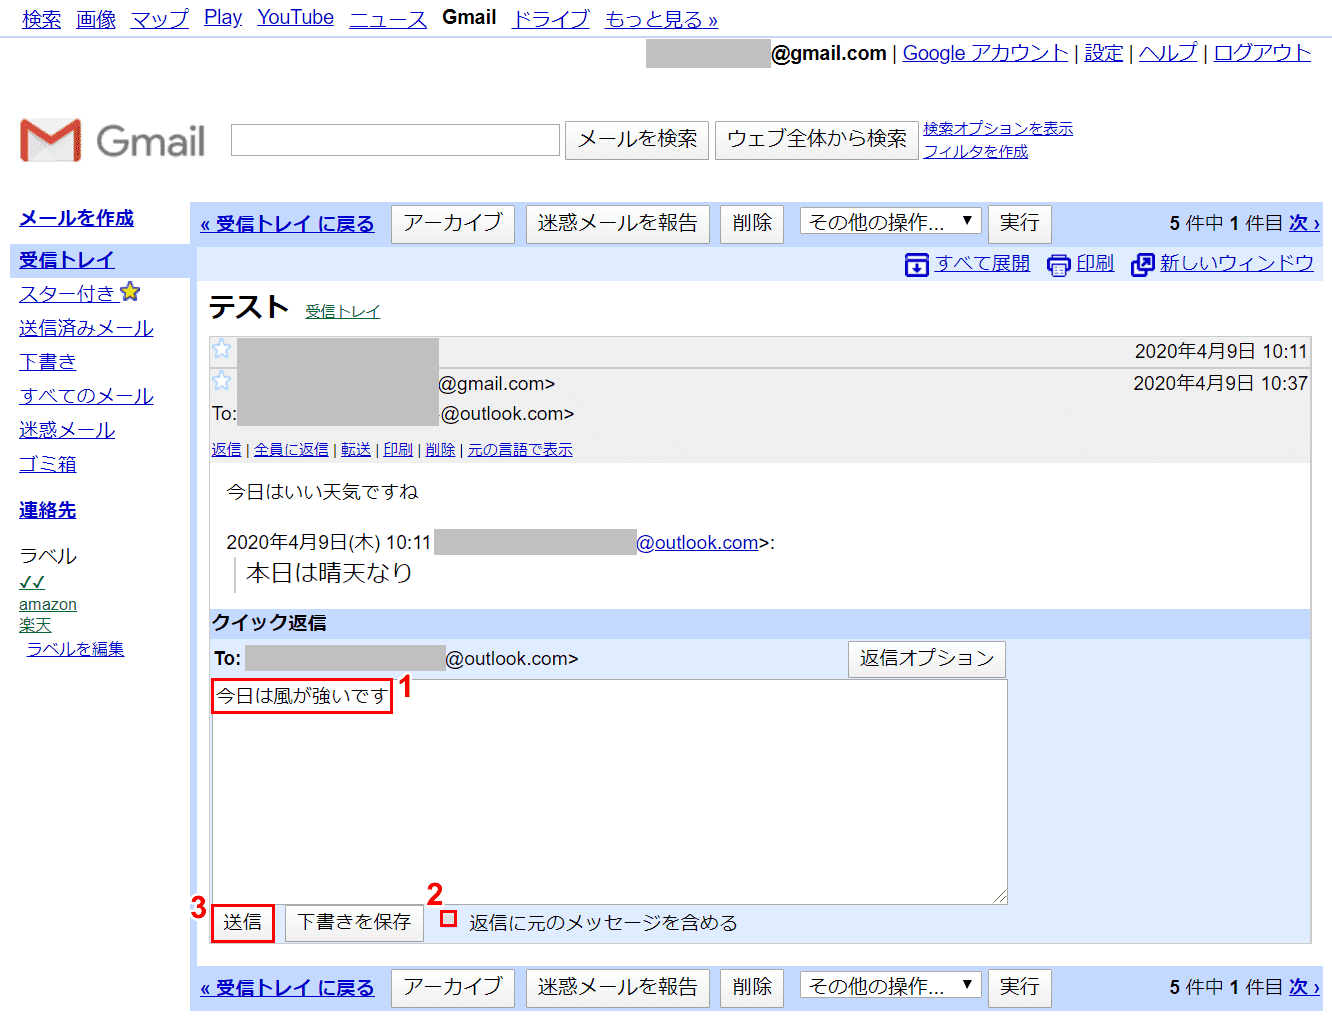Go to next message via top 次 ›
This screenshot has width=1332, height=1029.
[1304, 223]
